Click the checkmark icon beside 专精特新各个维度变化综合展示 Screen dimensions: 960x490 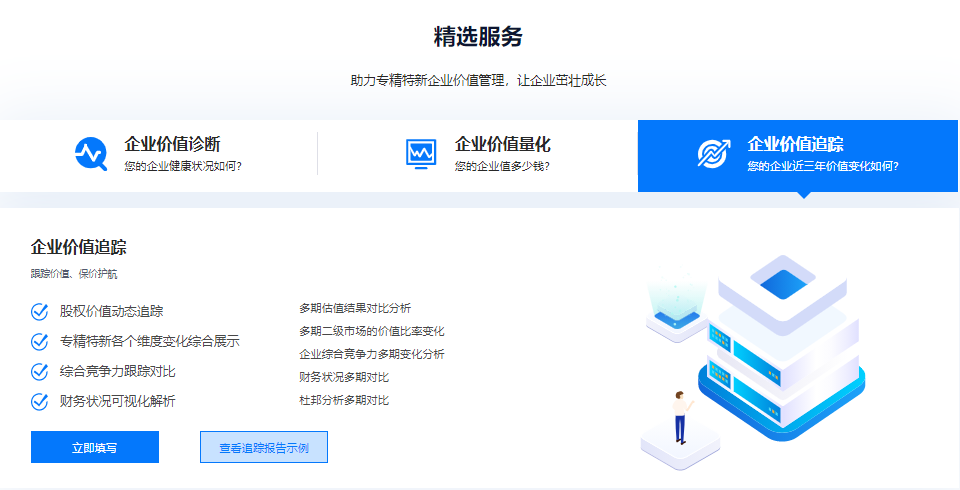point(40,341)
